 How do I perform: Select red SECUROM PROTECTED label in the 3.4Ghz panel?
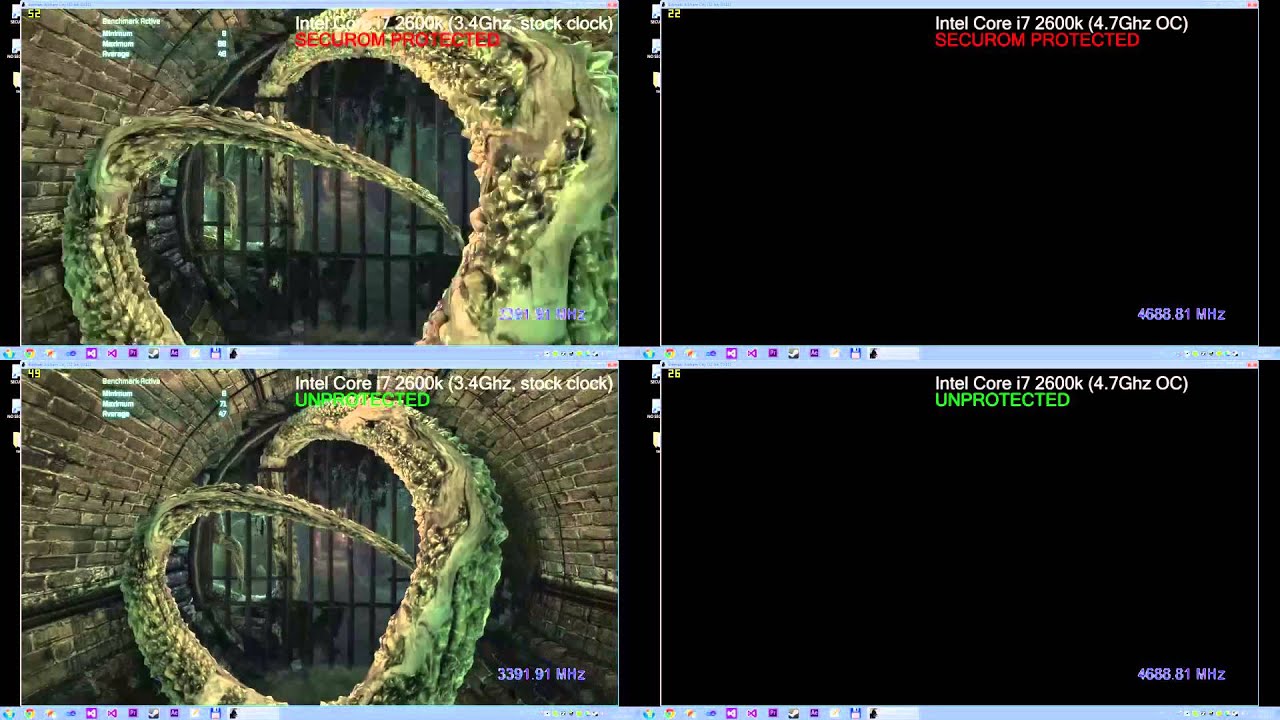(397, 40)
